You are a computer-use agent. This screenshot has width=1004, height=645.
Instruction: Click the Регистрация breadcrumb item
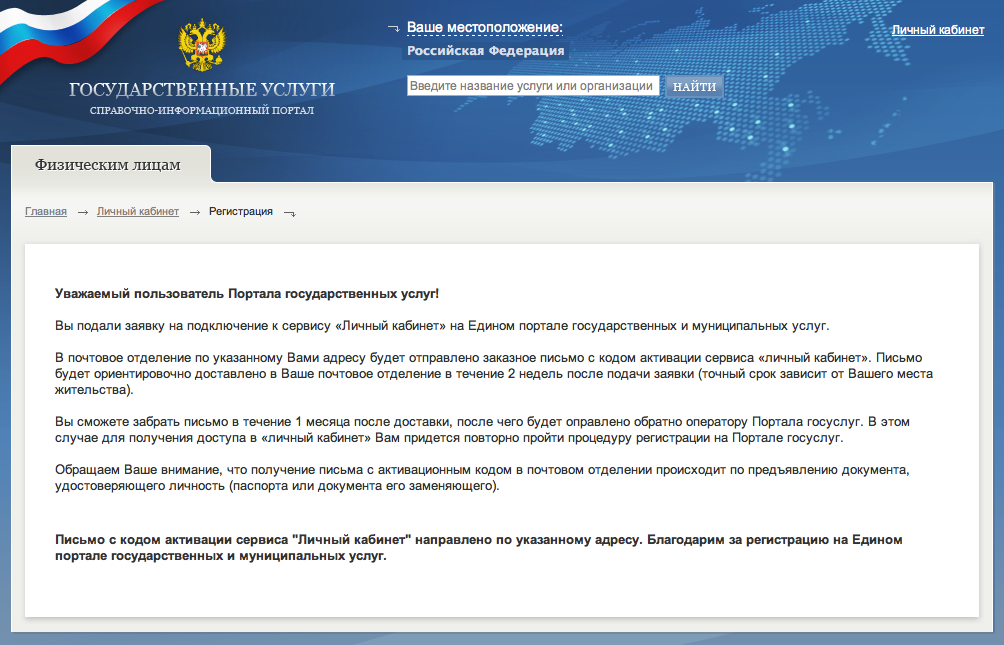241,211
